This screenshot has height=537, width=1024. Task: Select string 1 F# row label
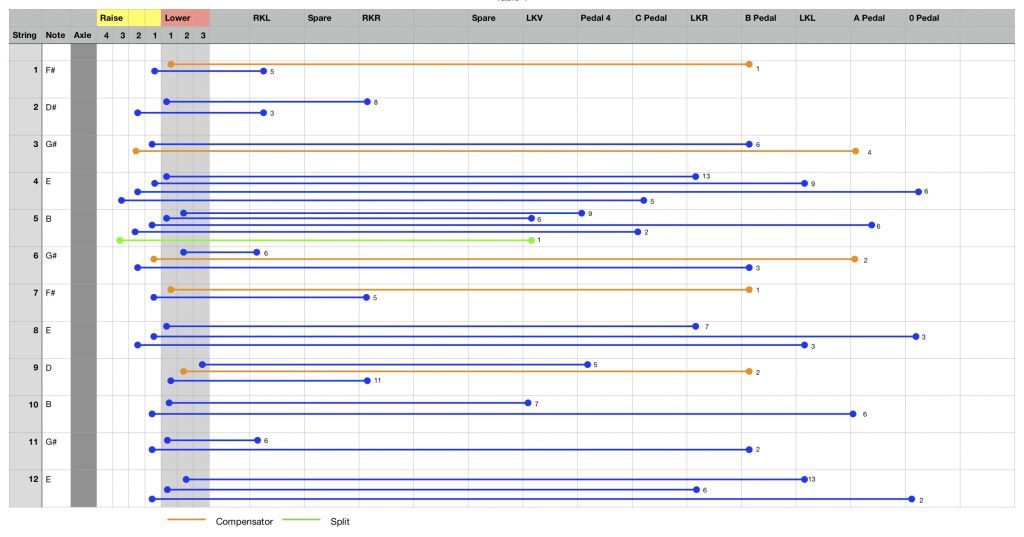39,70
